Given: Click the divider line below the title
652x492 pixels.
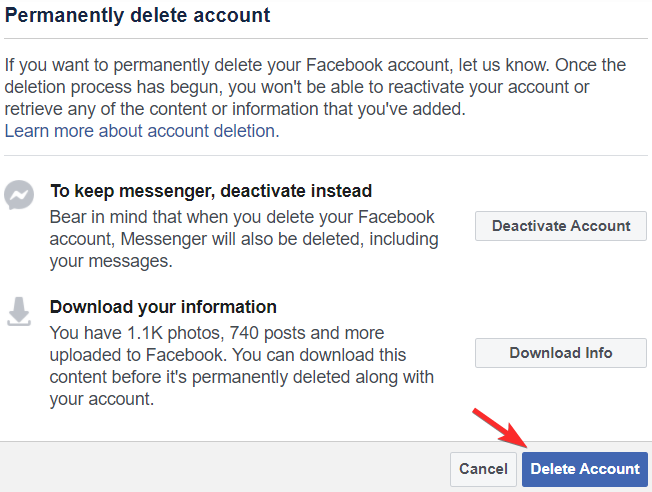Looking at the screenshot, I should (x=325, y=40).
